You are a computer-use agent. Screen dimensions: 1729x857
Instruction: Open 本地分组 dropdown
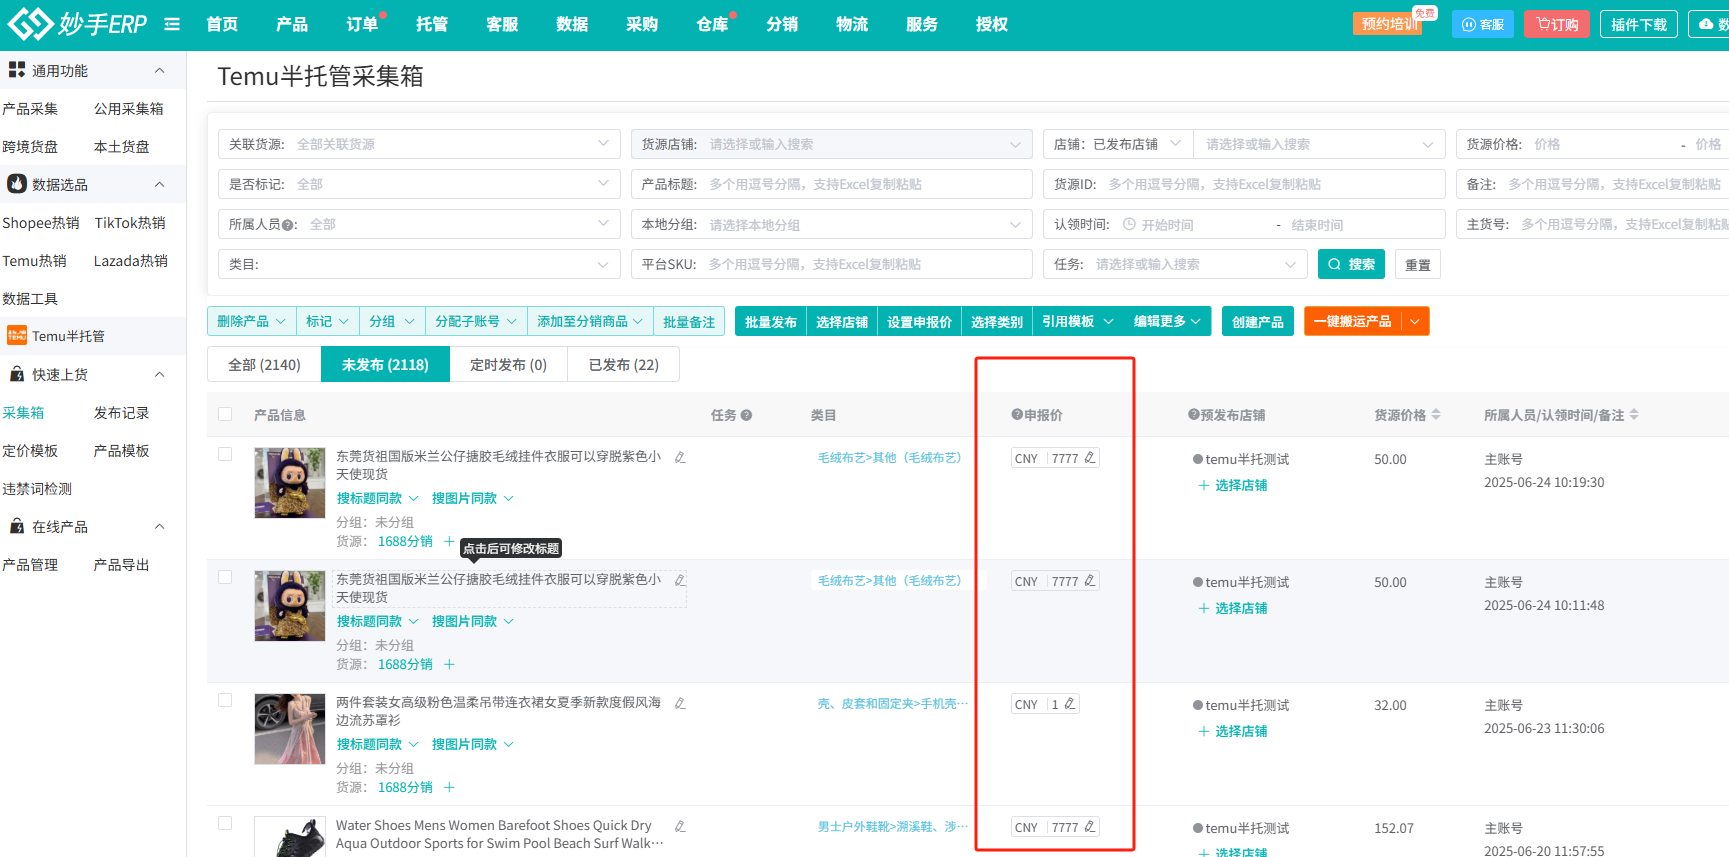831,224
